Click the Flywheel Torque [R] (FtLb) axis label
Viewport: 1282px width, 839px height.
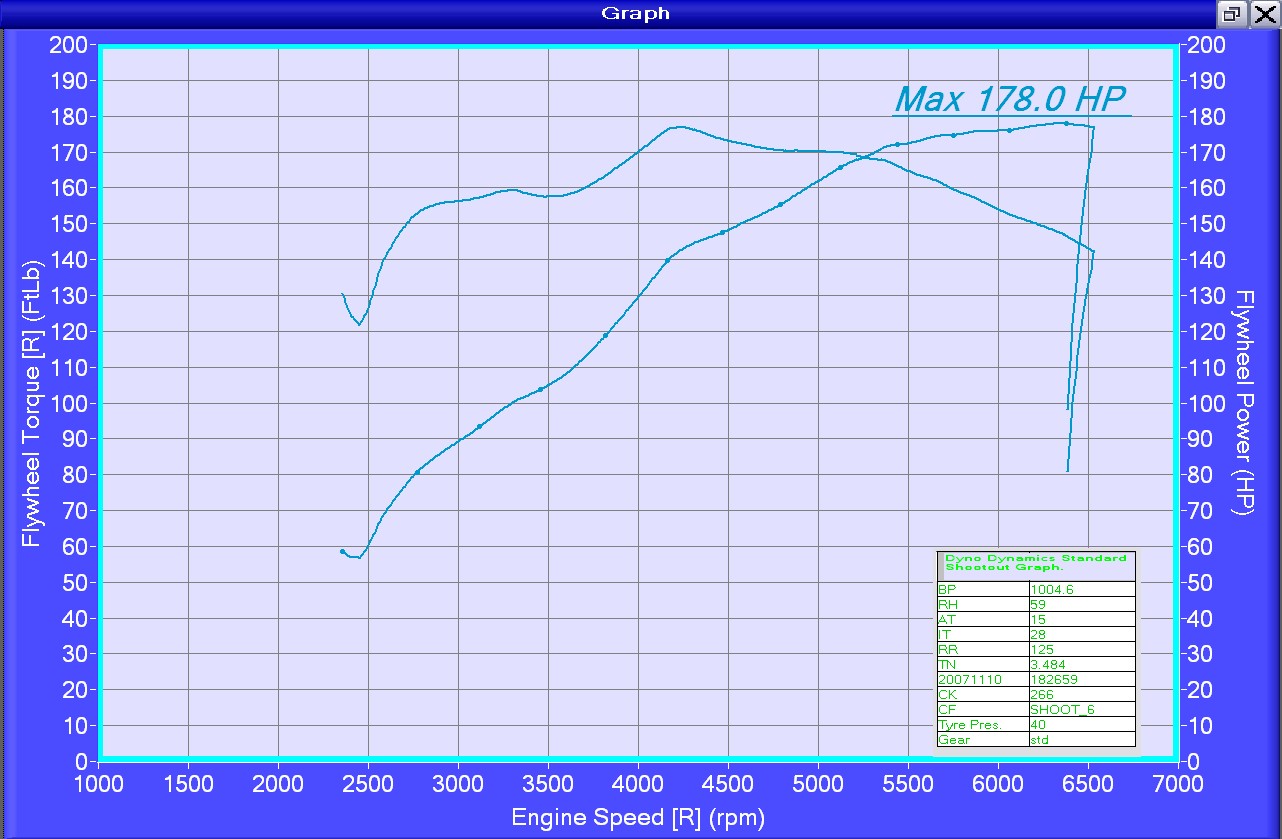pos(32,403)
